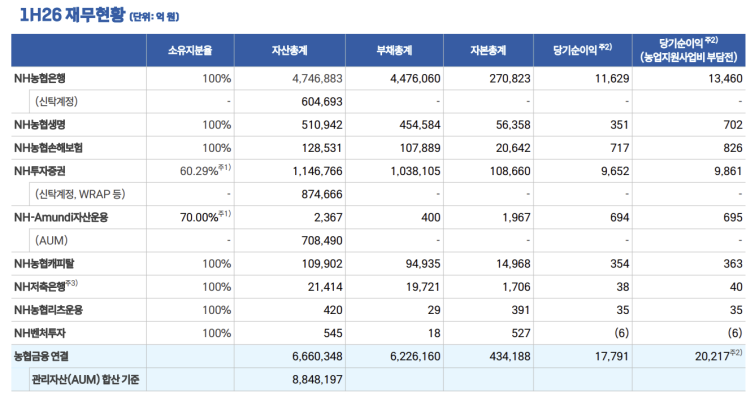Select the value 874,666

coord(322,194)
